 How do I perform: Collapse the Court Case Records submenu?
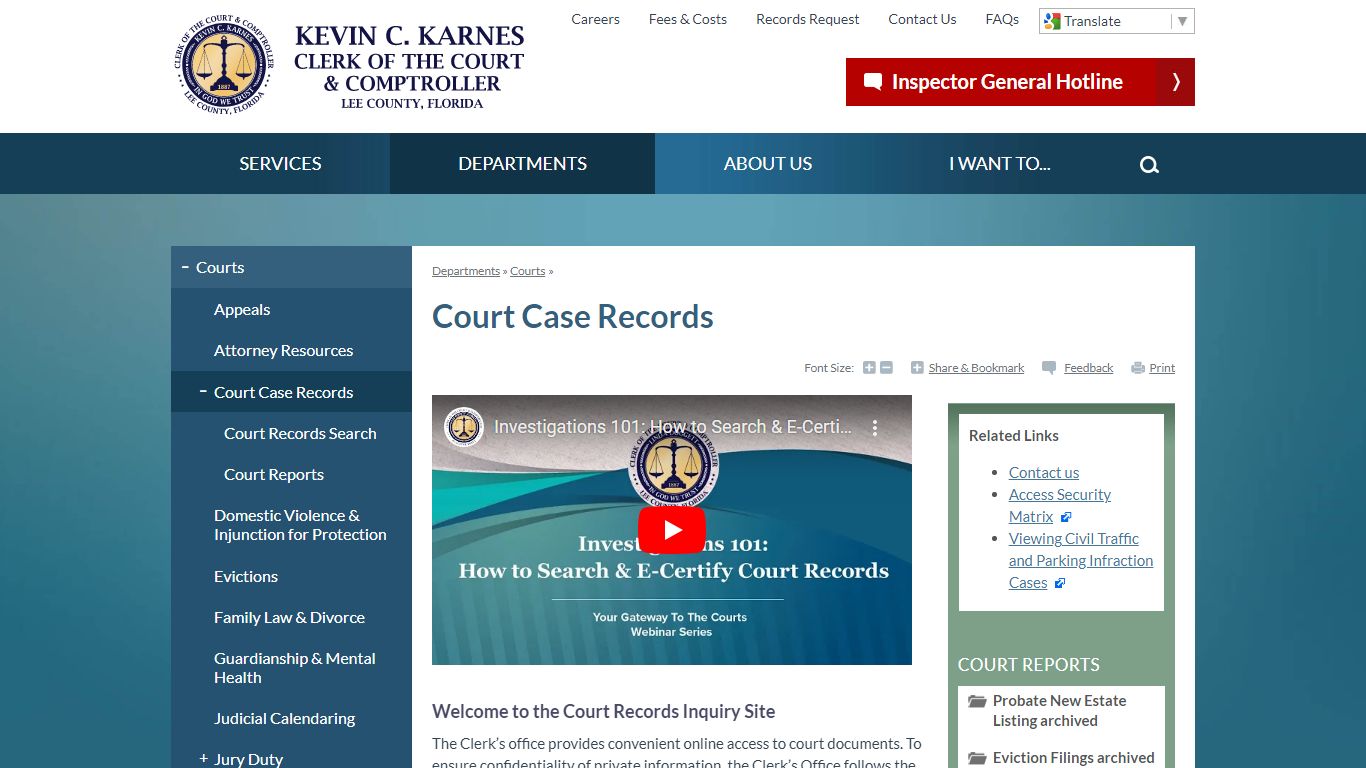pyautogui.click(x=203, y=392)
